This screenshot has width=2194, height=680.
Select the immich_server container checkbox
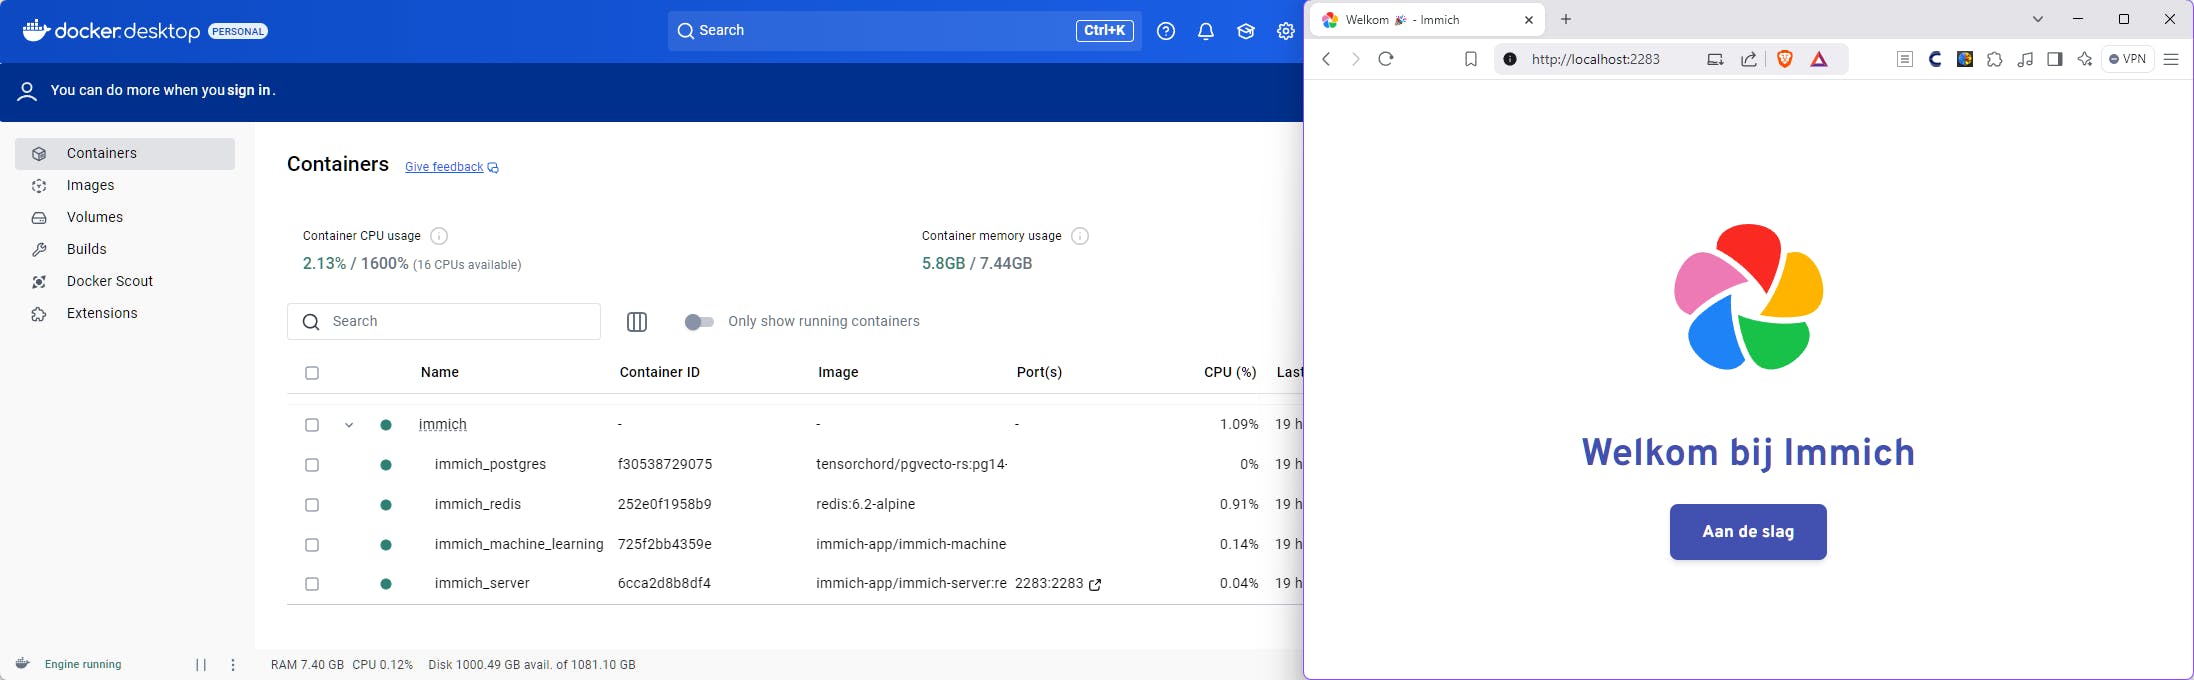tap(312, 584)
